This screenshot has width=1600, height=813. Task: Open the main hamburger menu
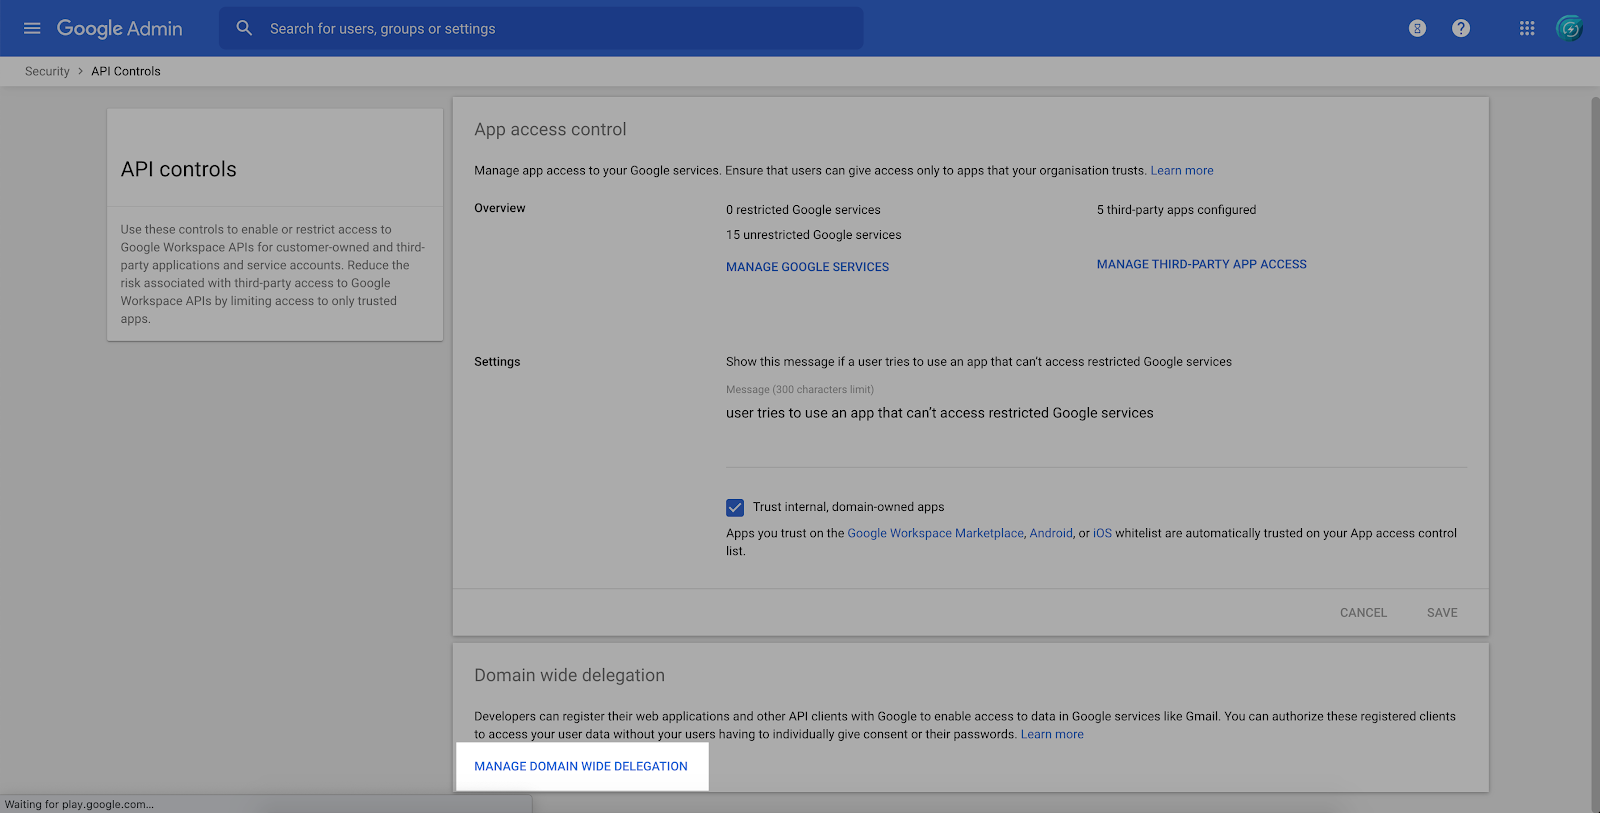pyautogui.click(x=32, y=28)
